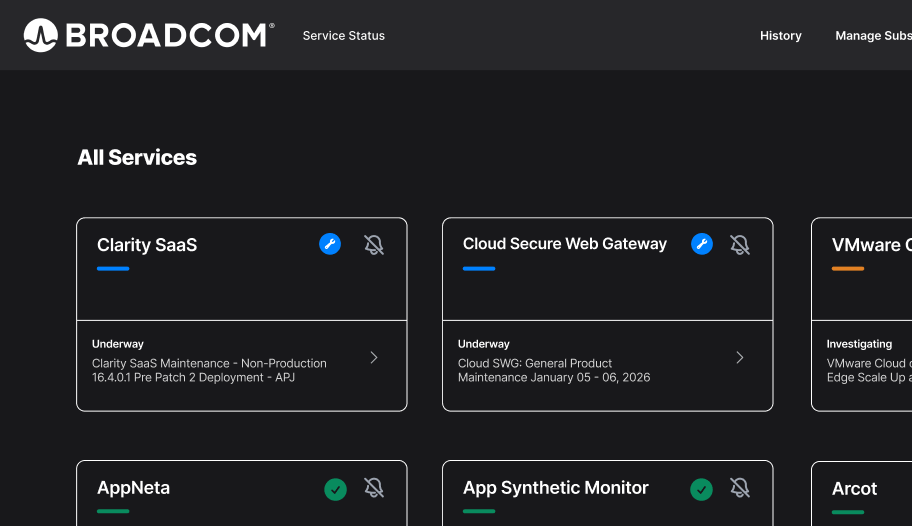Click 'Underway' label in Cloud Secure Web Gateway card

point(483,344)
